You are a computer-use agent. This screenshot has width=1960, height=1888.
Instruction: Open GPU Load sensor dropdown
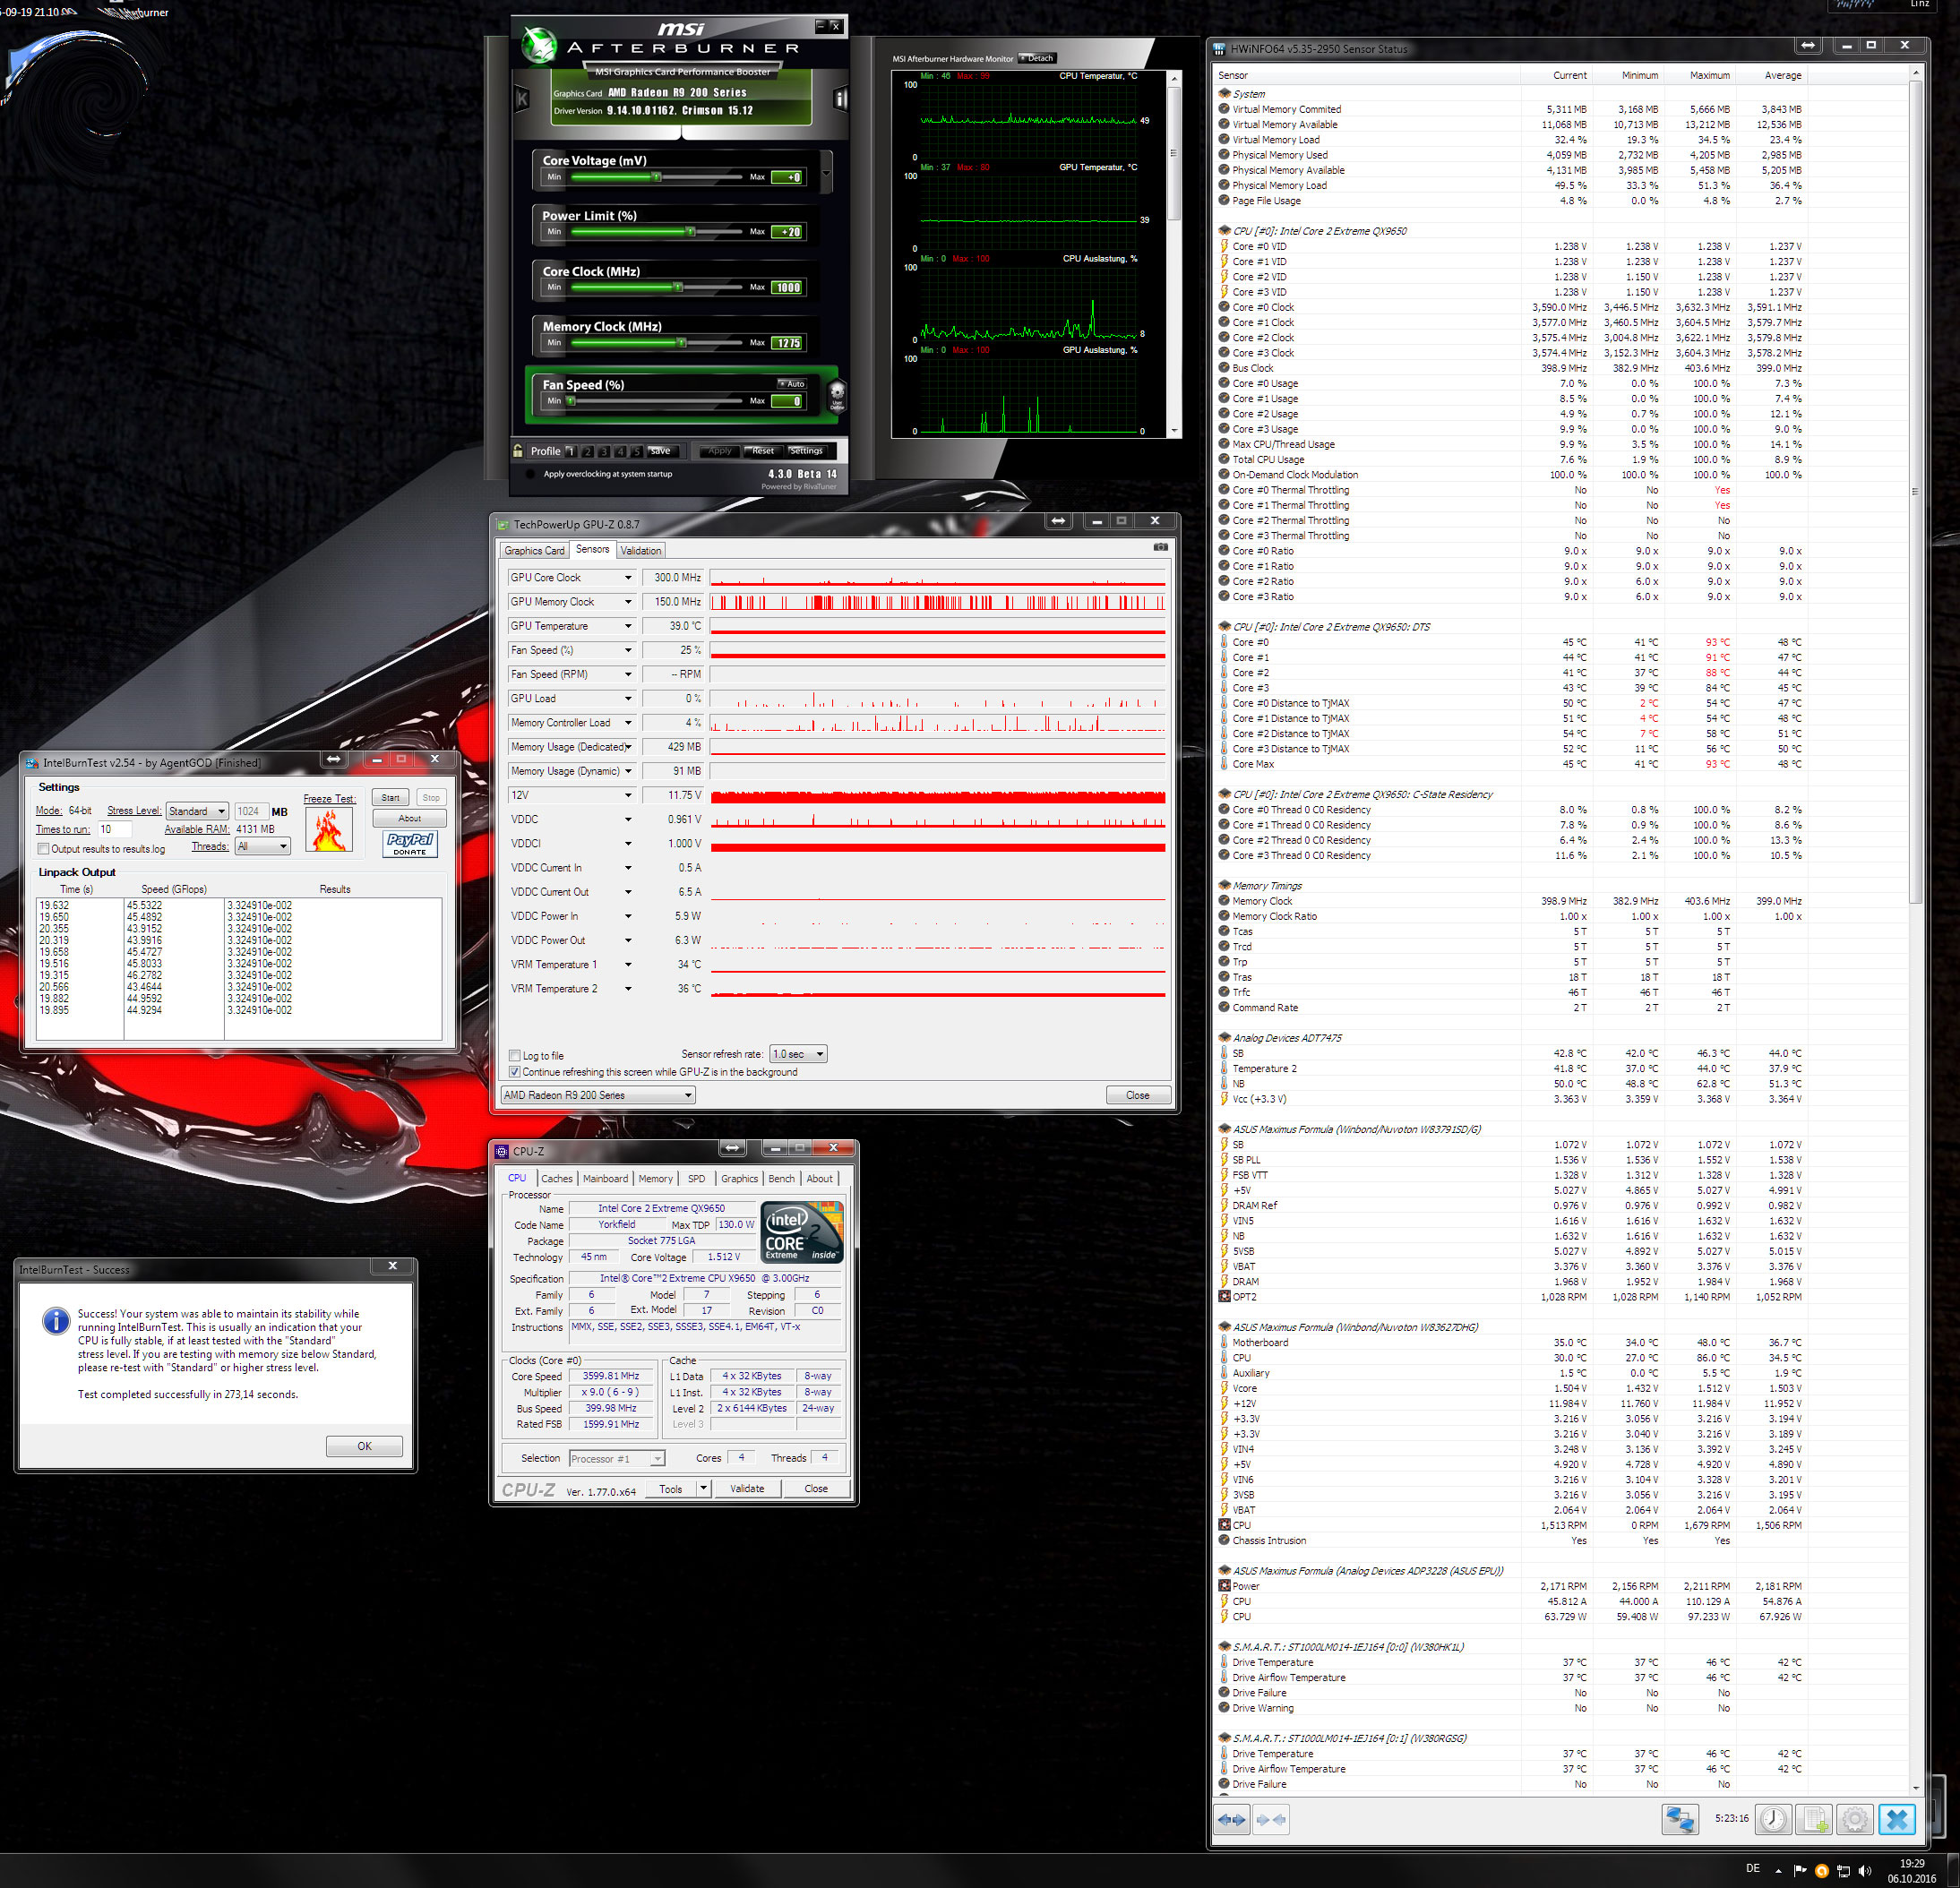(628, 699)
